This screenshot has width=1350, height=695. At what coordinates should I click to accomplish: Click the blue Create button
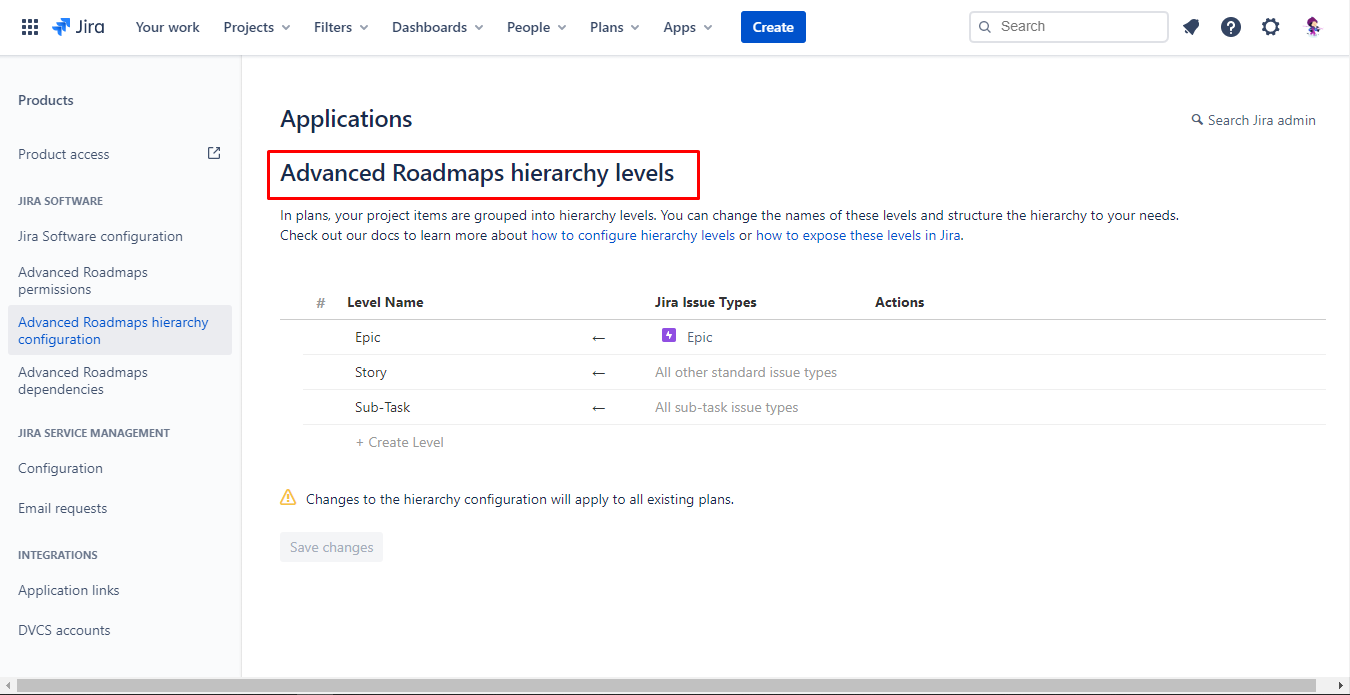772,27
